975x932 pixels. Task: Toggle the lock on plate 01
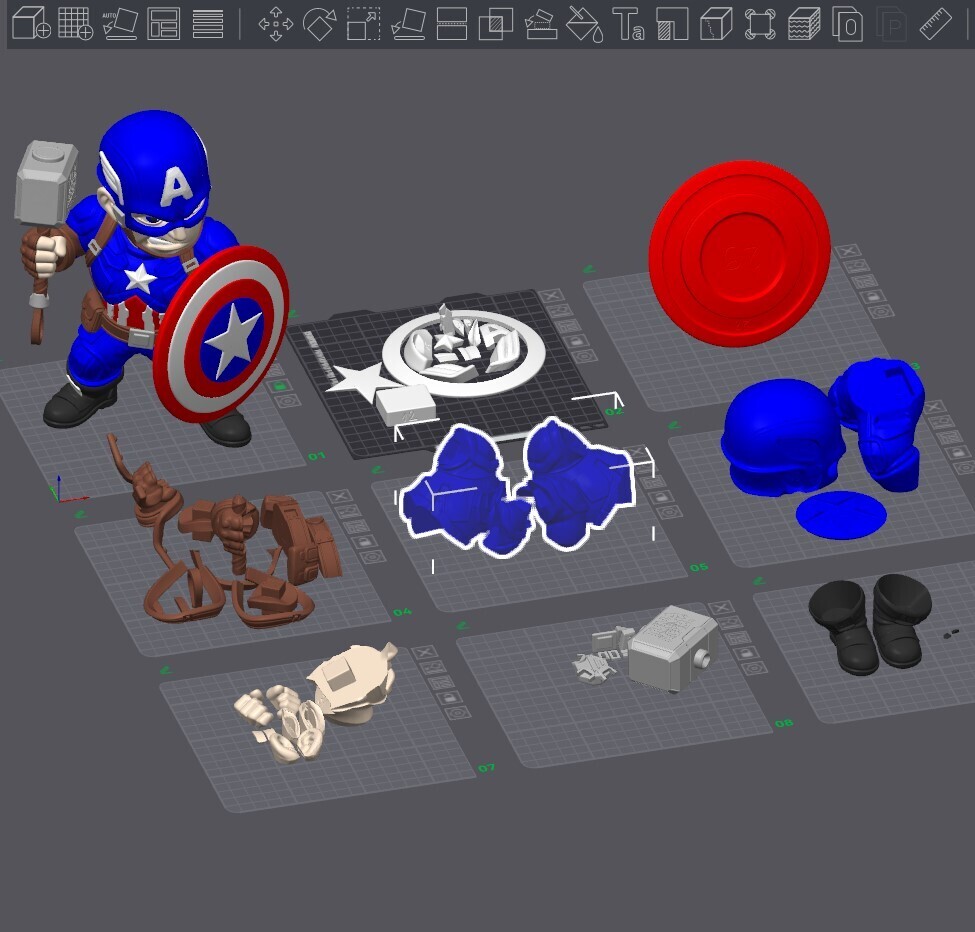pyautogui.click(x=280, y=386)
